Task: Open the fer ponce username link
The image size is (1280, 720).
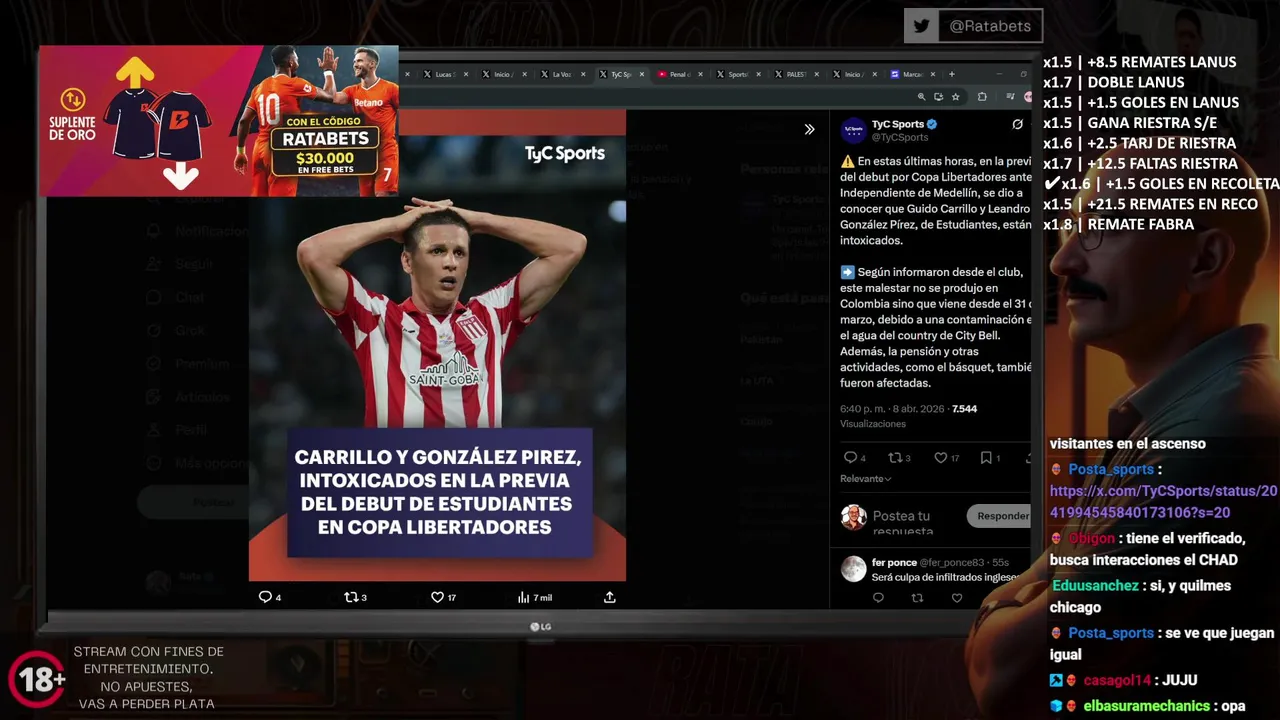Action: tap(894, 562)
